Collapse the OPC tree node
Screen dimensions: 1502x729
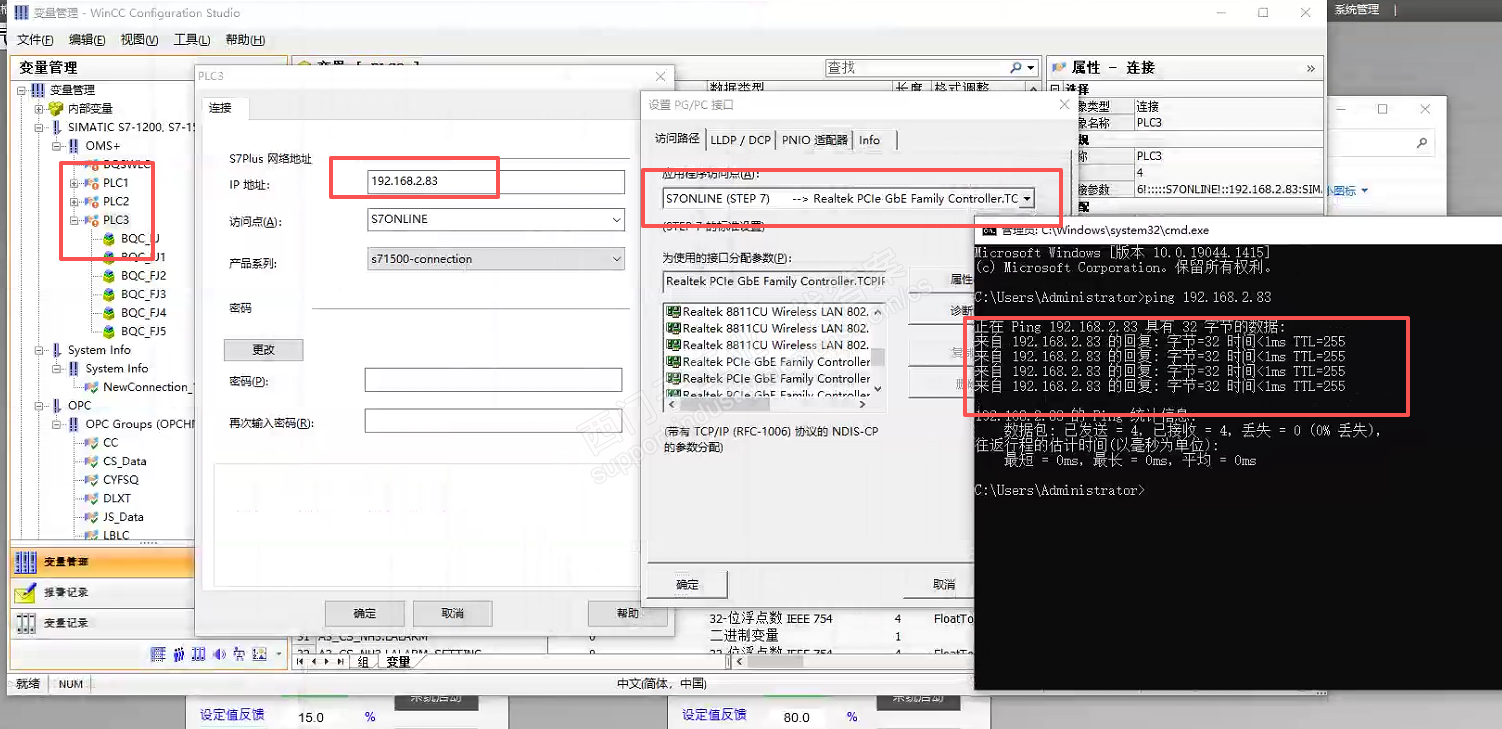coord(40,406)
